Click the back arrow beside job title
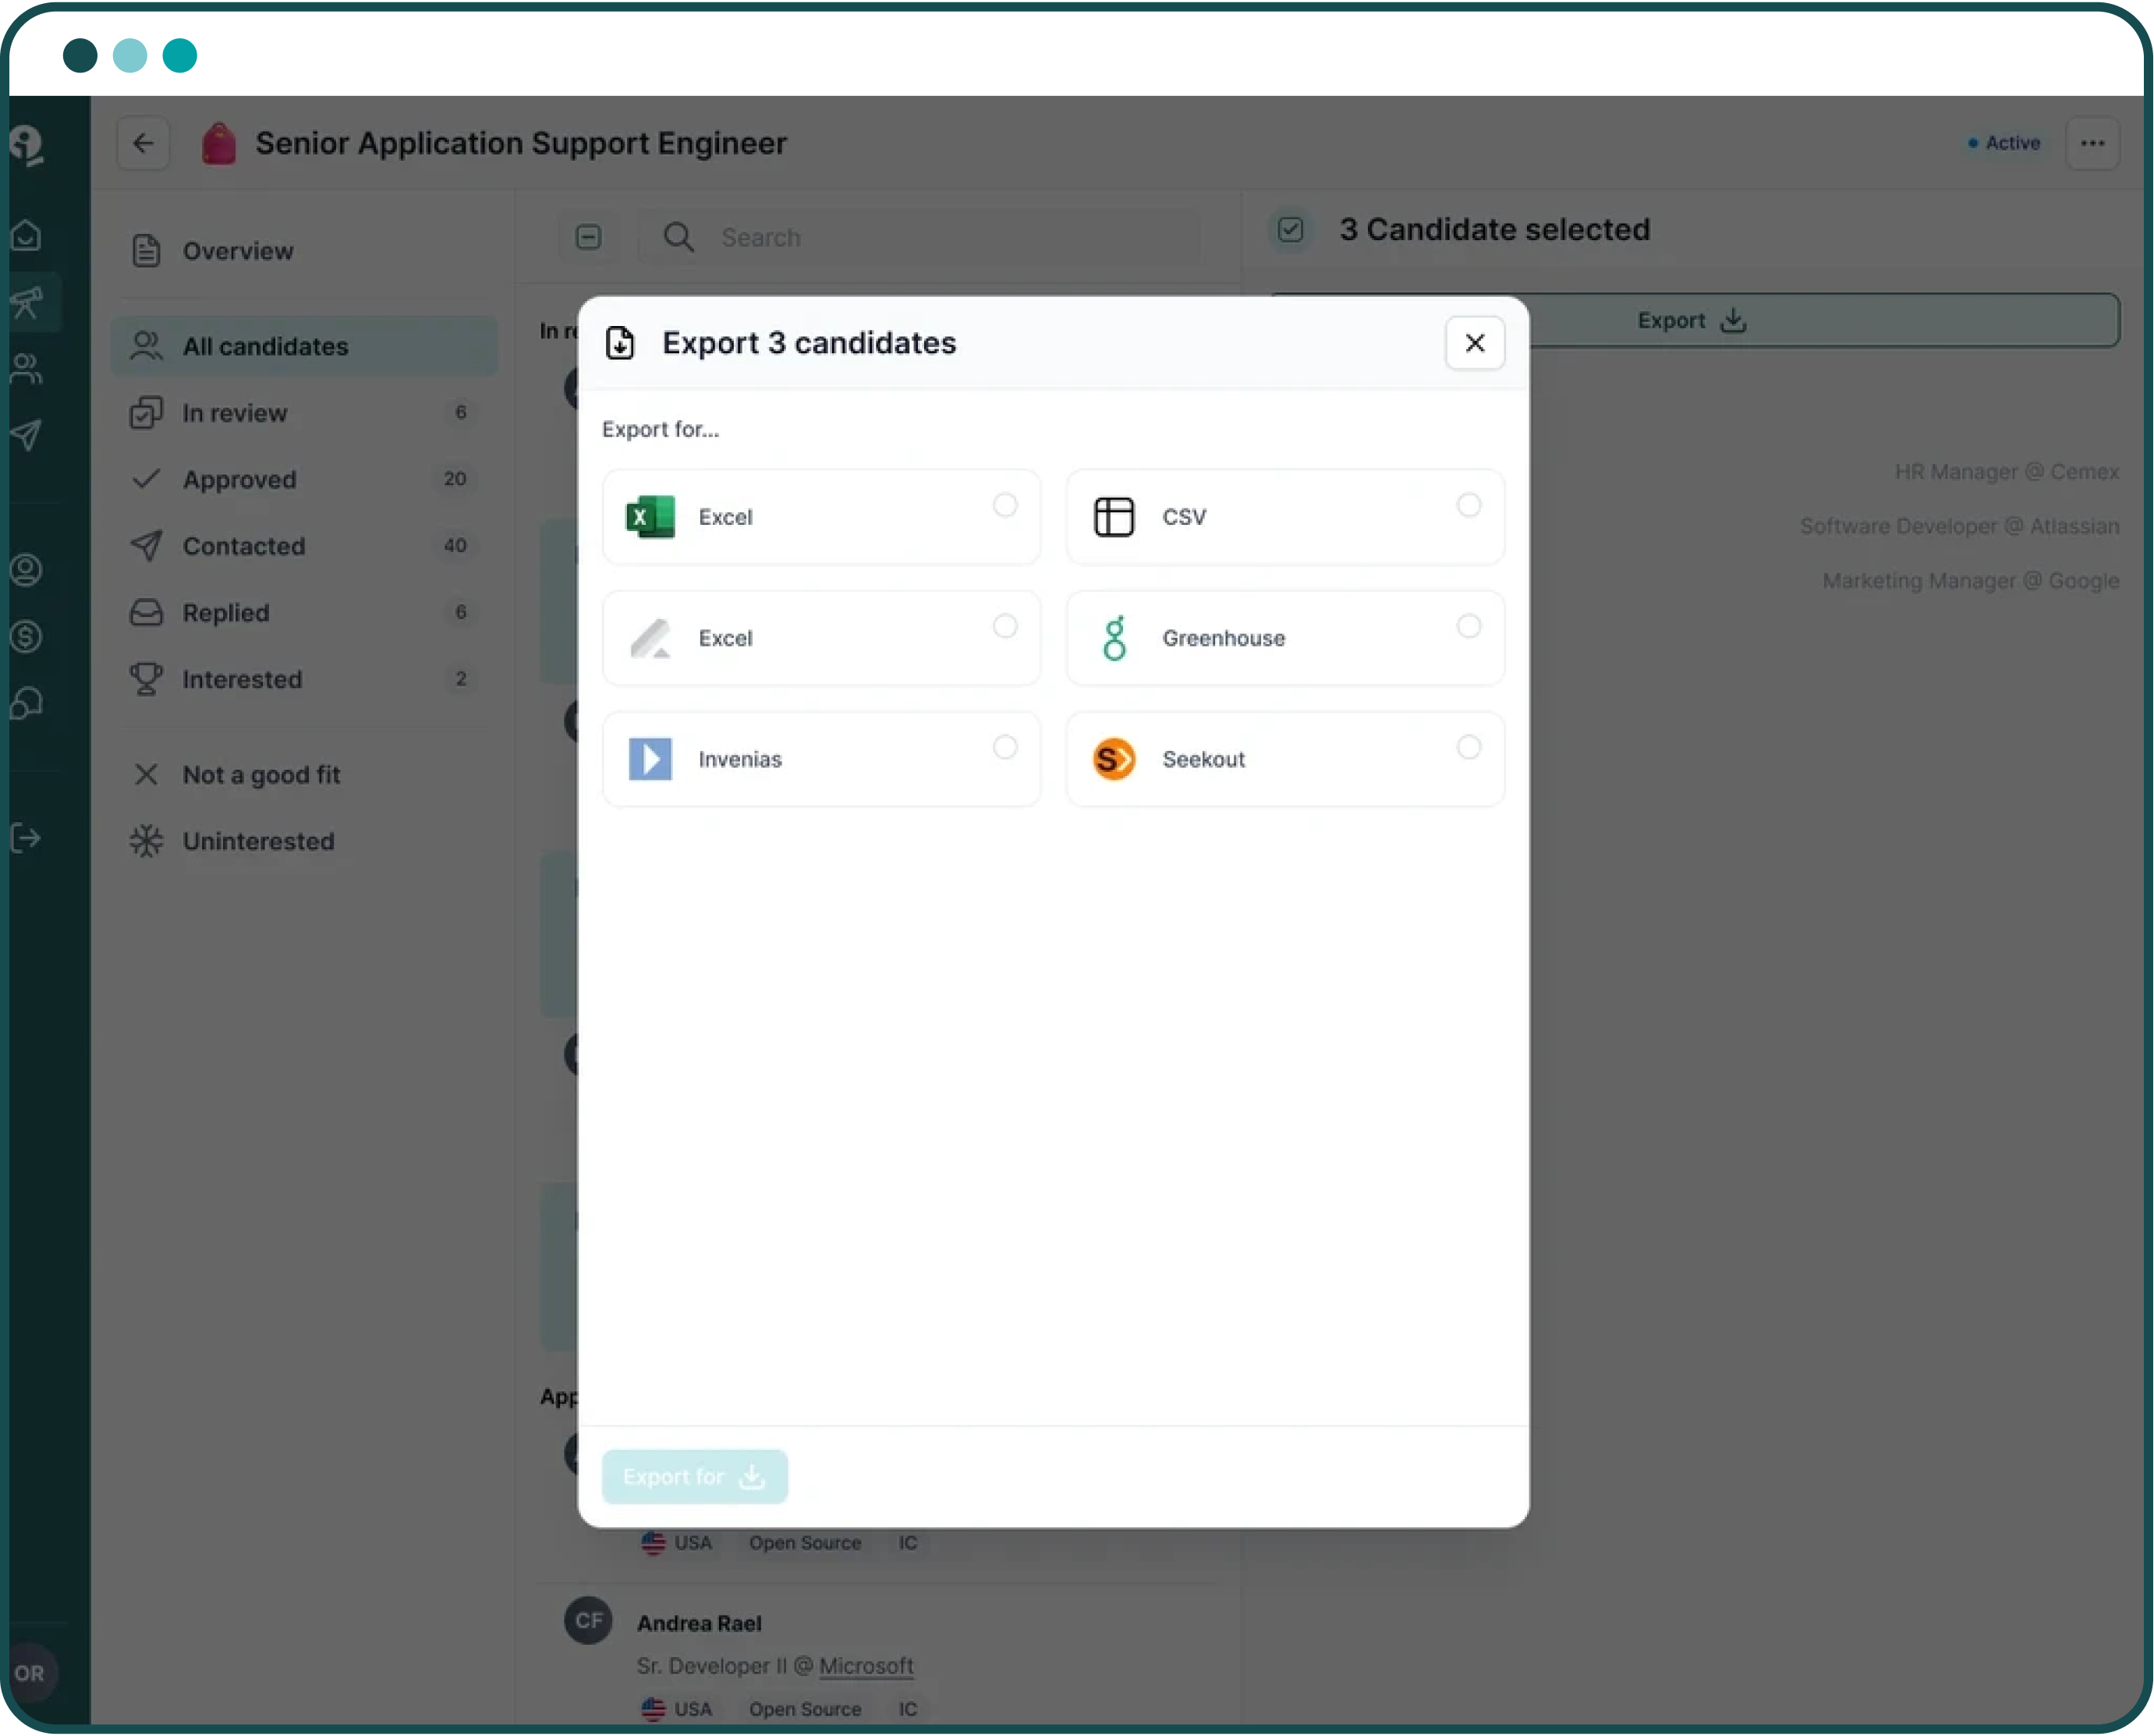This screenshot has width=2154, height=1736. click(143, 143)
